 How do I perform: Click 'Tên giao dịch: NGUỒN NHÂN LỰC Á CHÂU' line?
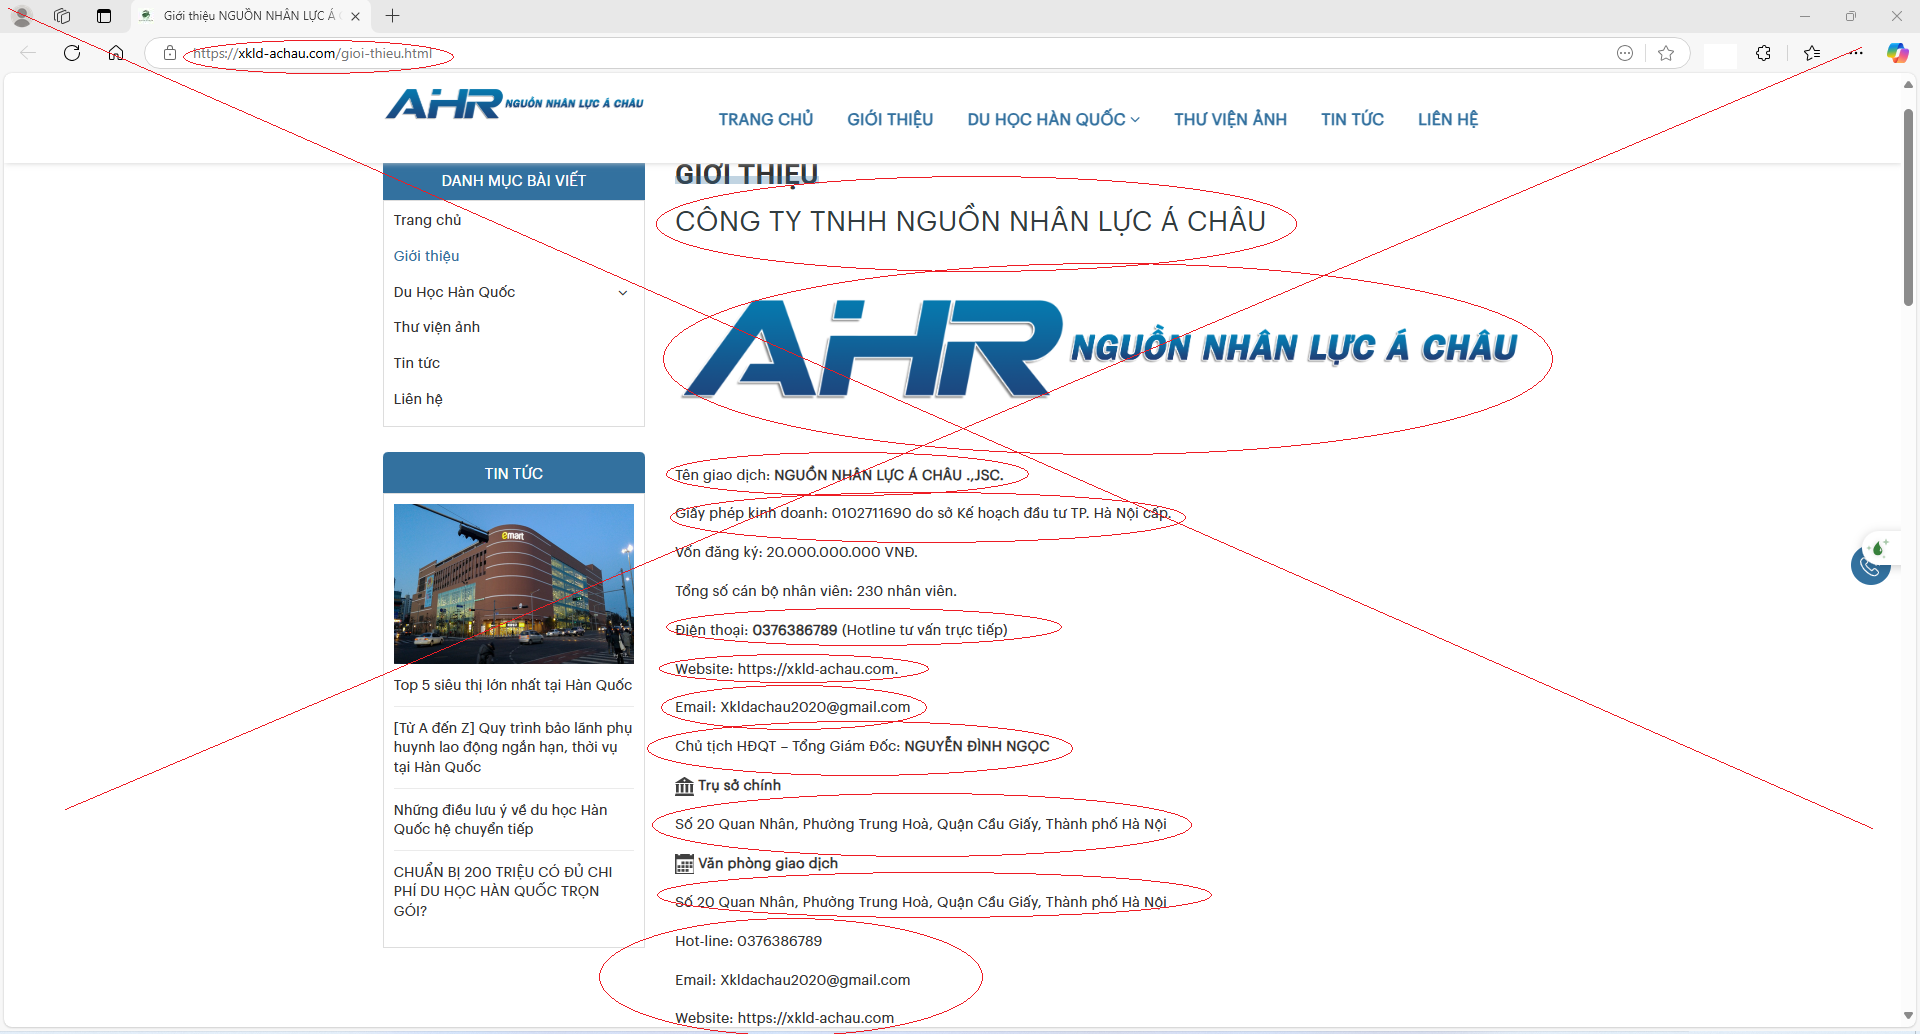coord(839,475)
